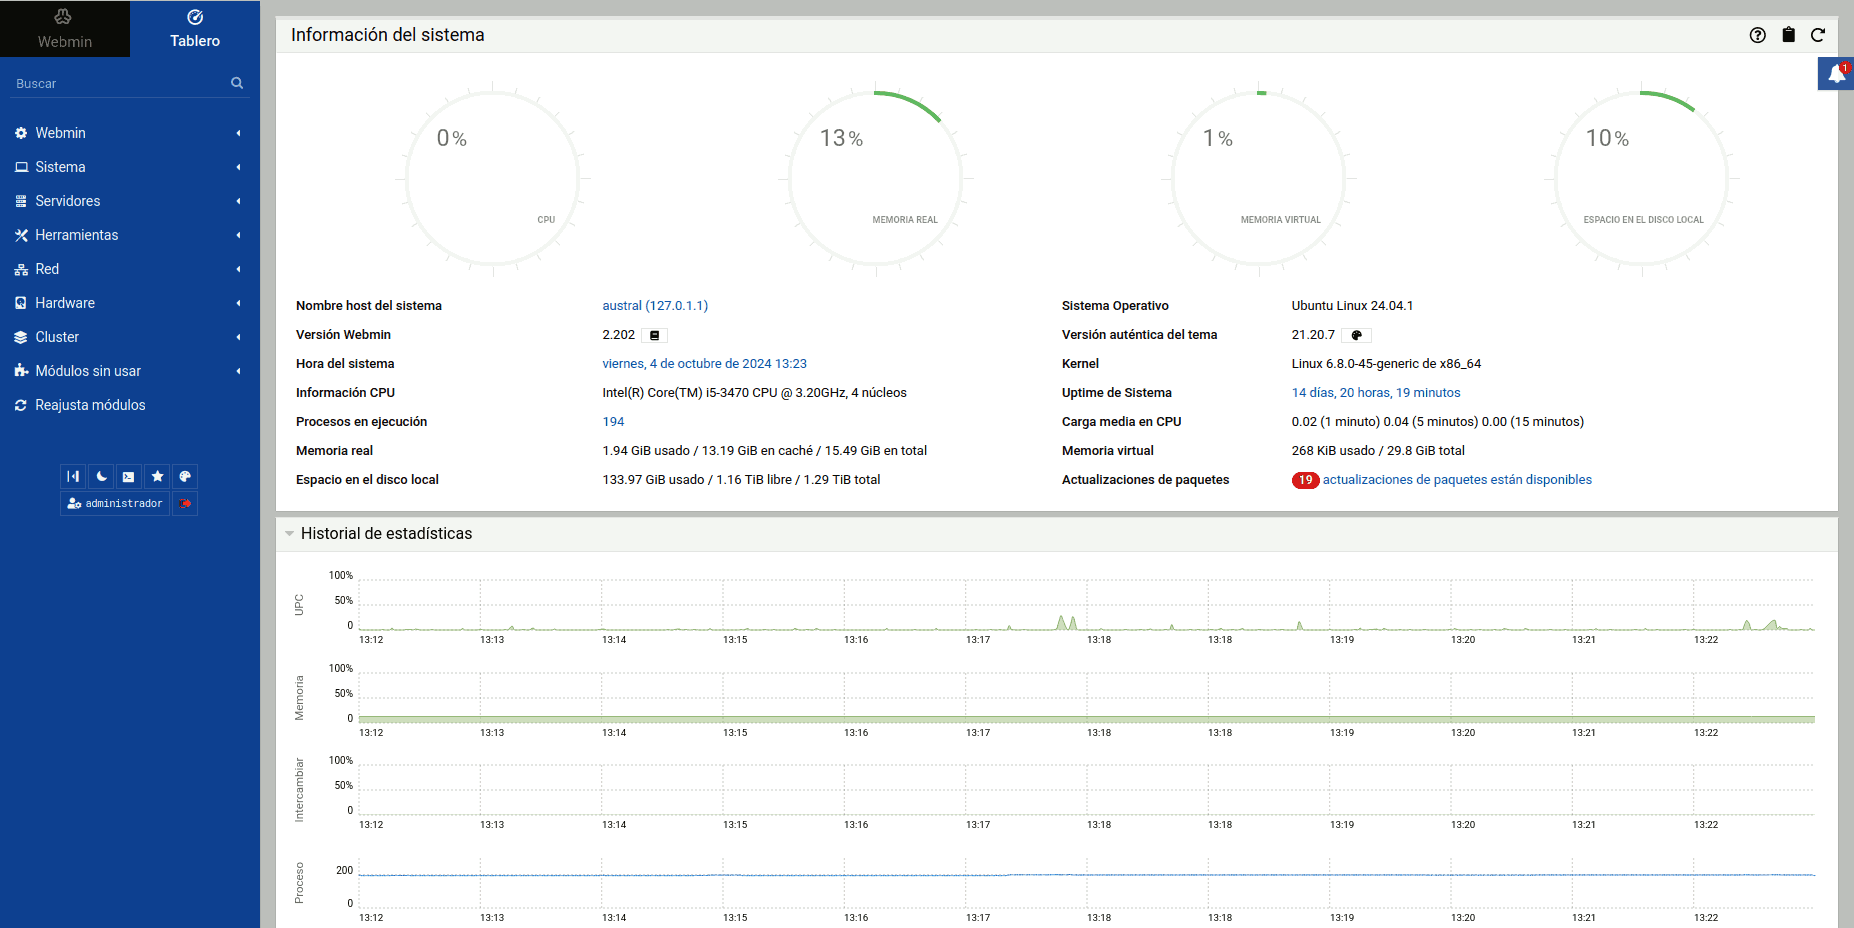The height and width of the screenshot is (928, 1854).
Task: Open the notifications bell
Action: (x=1836, y=74)
